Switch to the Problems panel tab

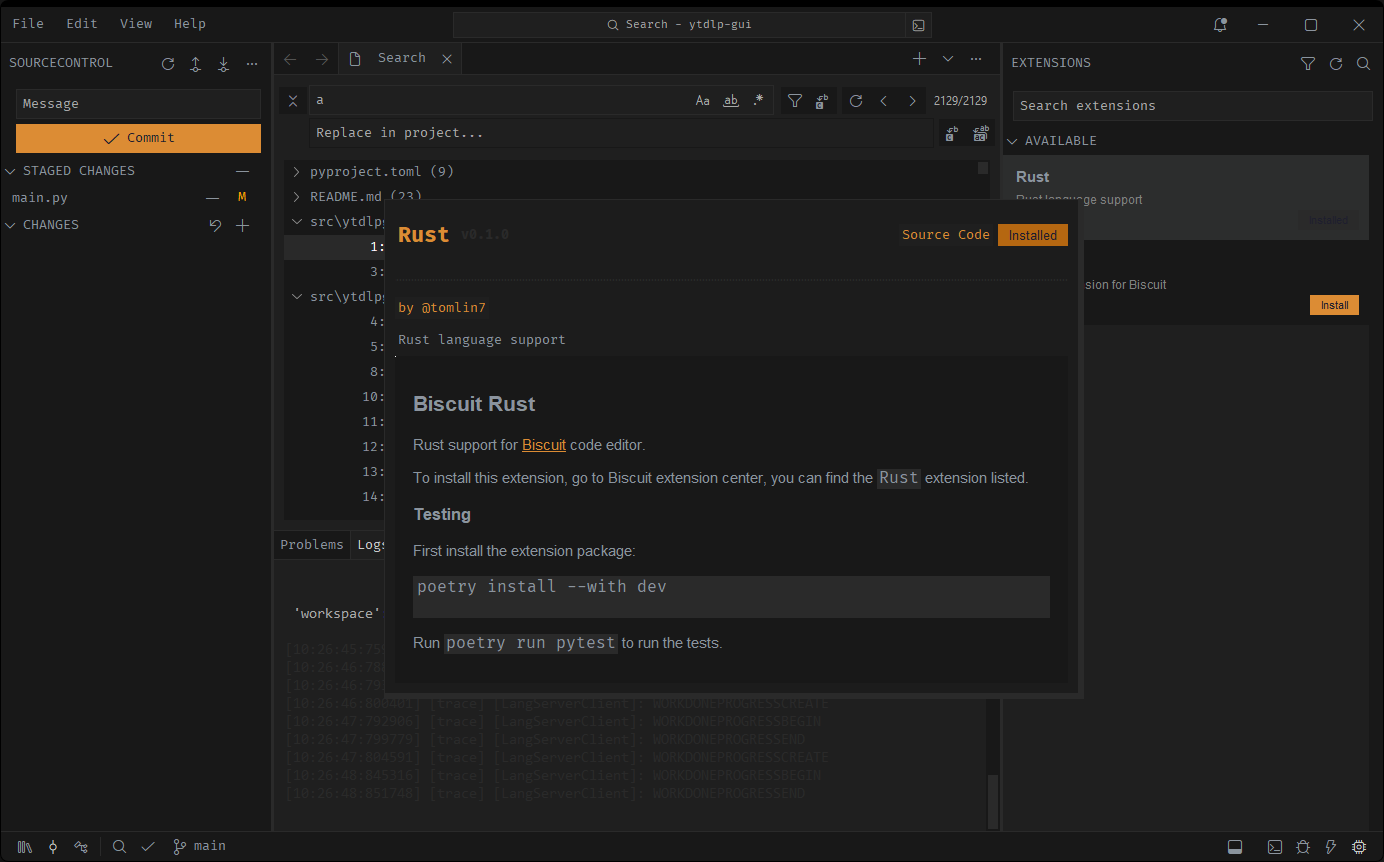click(x=312, y=545)
